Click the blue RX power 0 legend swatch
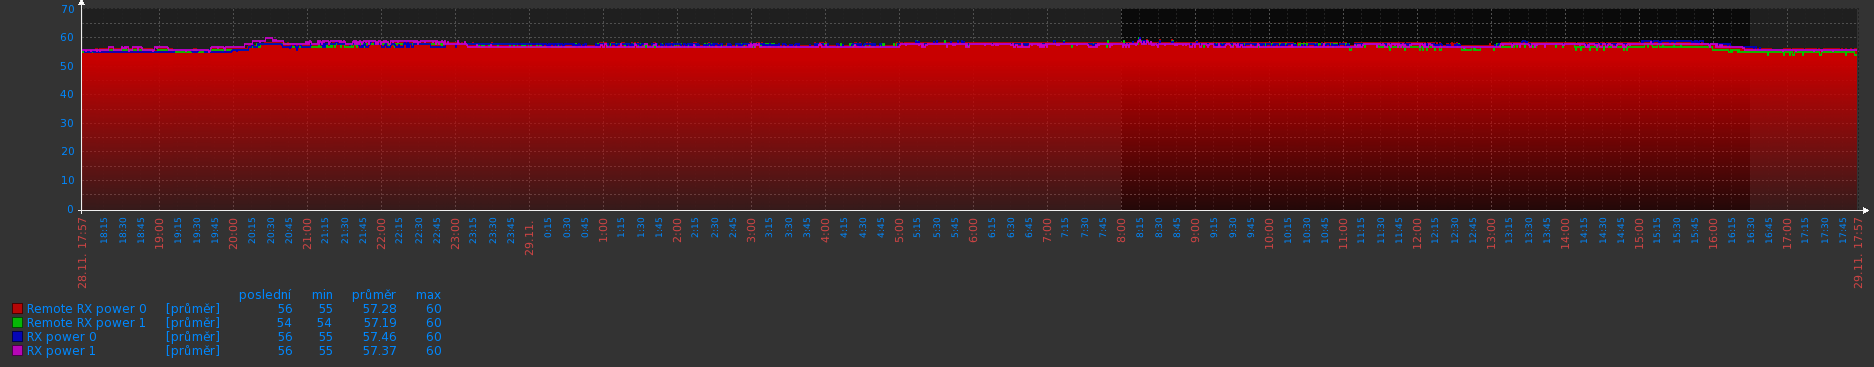This screenshot has height=367, width=1874. 17,337
